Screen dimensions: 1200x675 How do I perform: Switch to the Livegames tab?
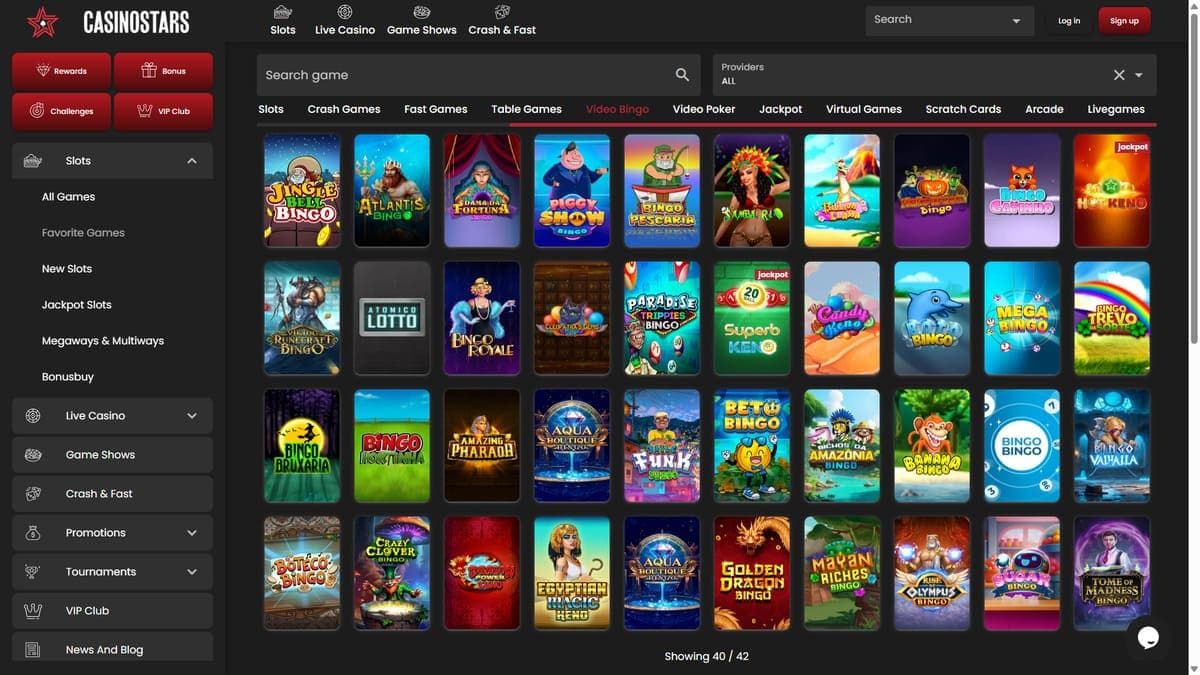tap(1116, 109)
